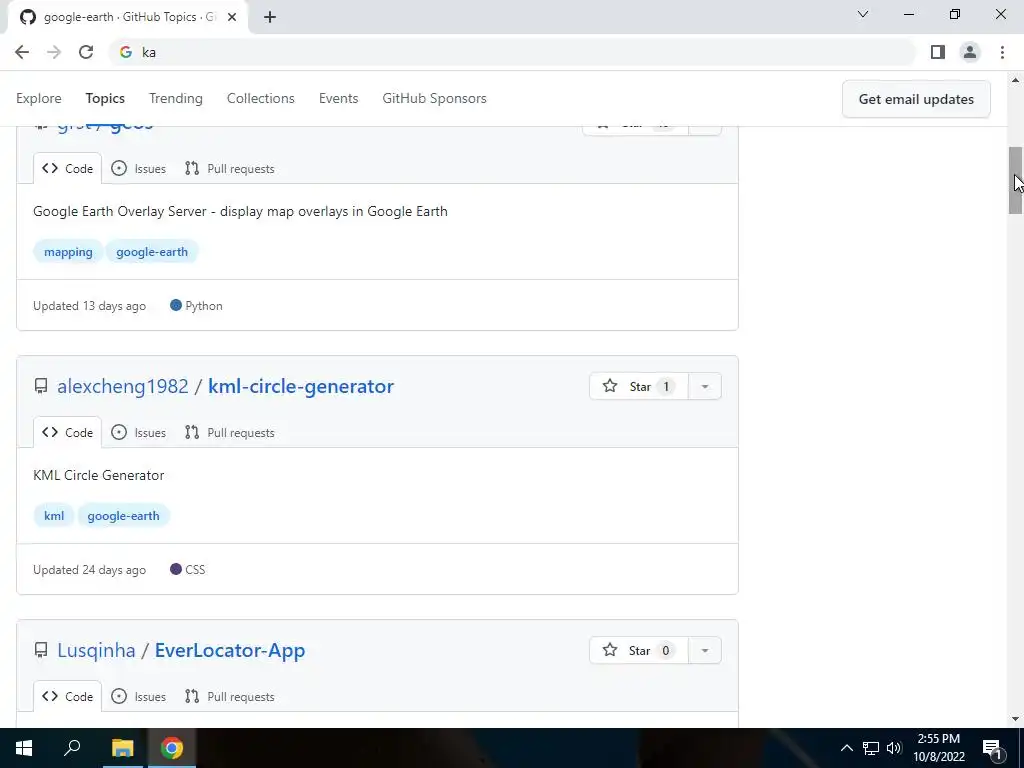
Task: Star the kml-circle-generator repository
Action: 639,386
